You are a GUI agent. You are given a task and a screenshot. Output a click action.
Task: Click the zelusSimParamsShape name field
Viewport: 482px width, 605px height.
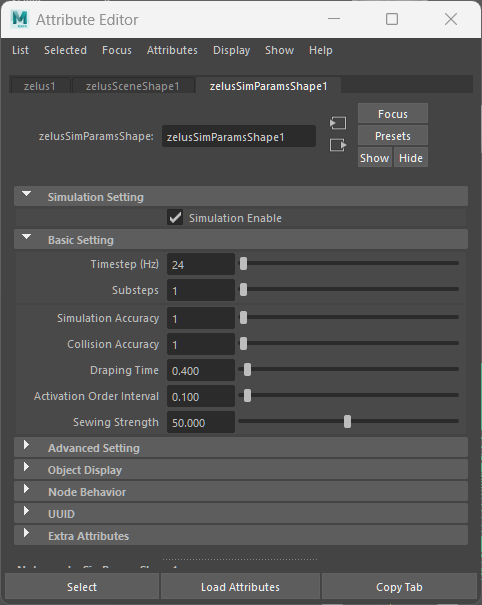(x=239, y=137)
